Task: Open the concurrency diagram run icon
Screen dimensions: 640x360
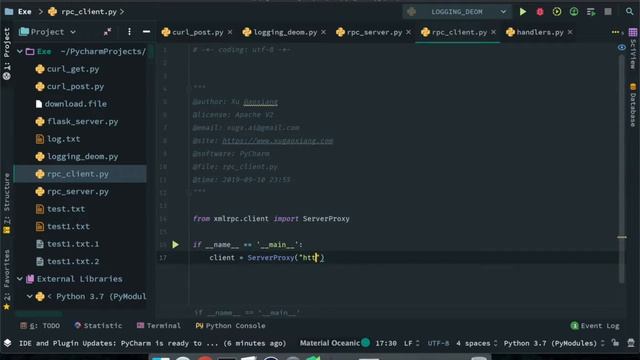Action: click(x=591, y=12)
